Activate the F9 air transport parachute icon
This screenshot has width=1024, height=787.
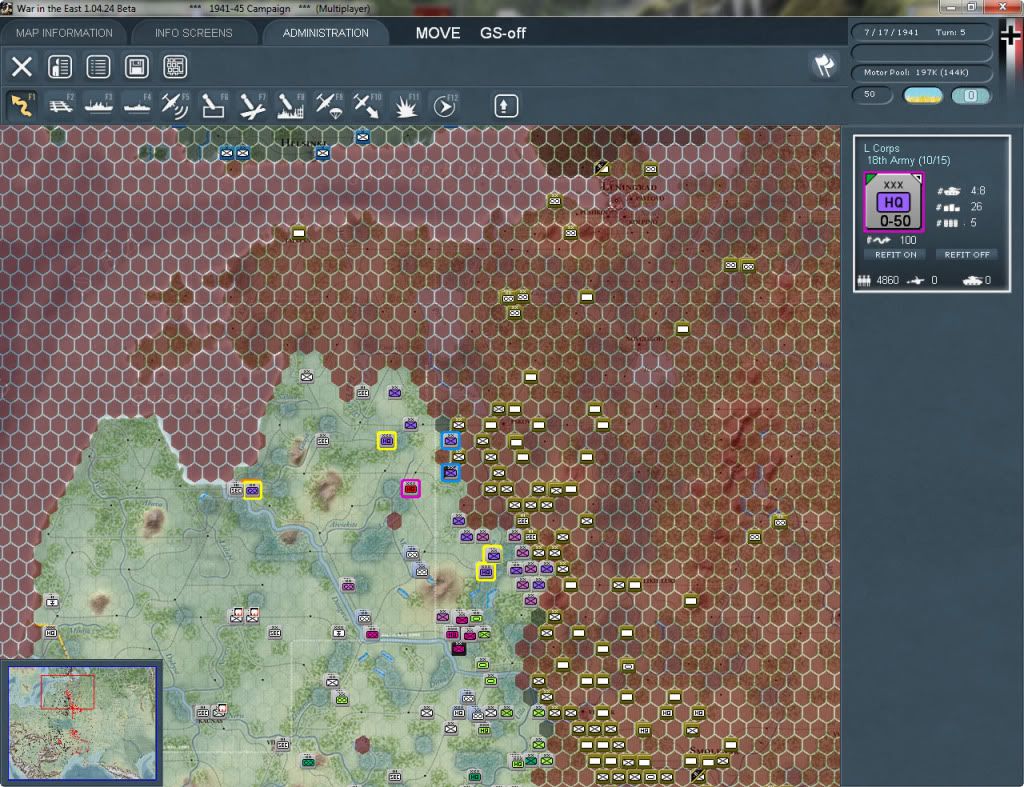coord(328,106)
